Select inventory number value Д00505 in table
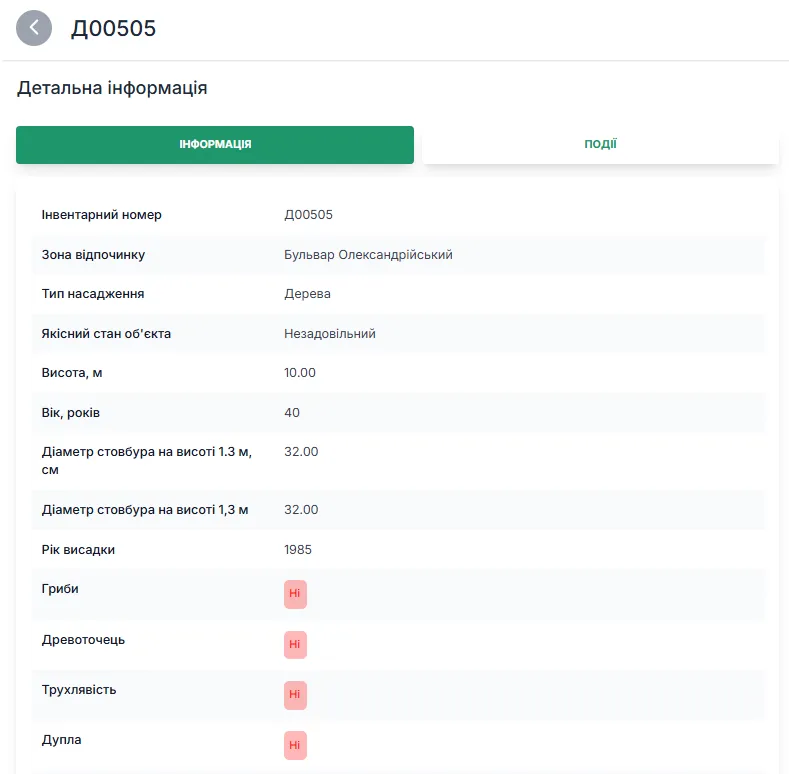The width and height of the screenshot is (789, 774). pos(308,215)
